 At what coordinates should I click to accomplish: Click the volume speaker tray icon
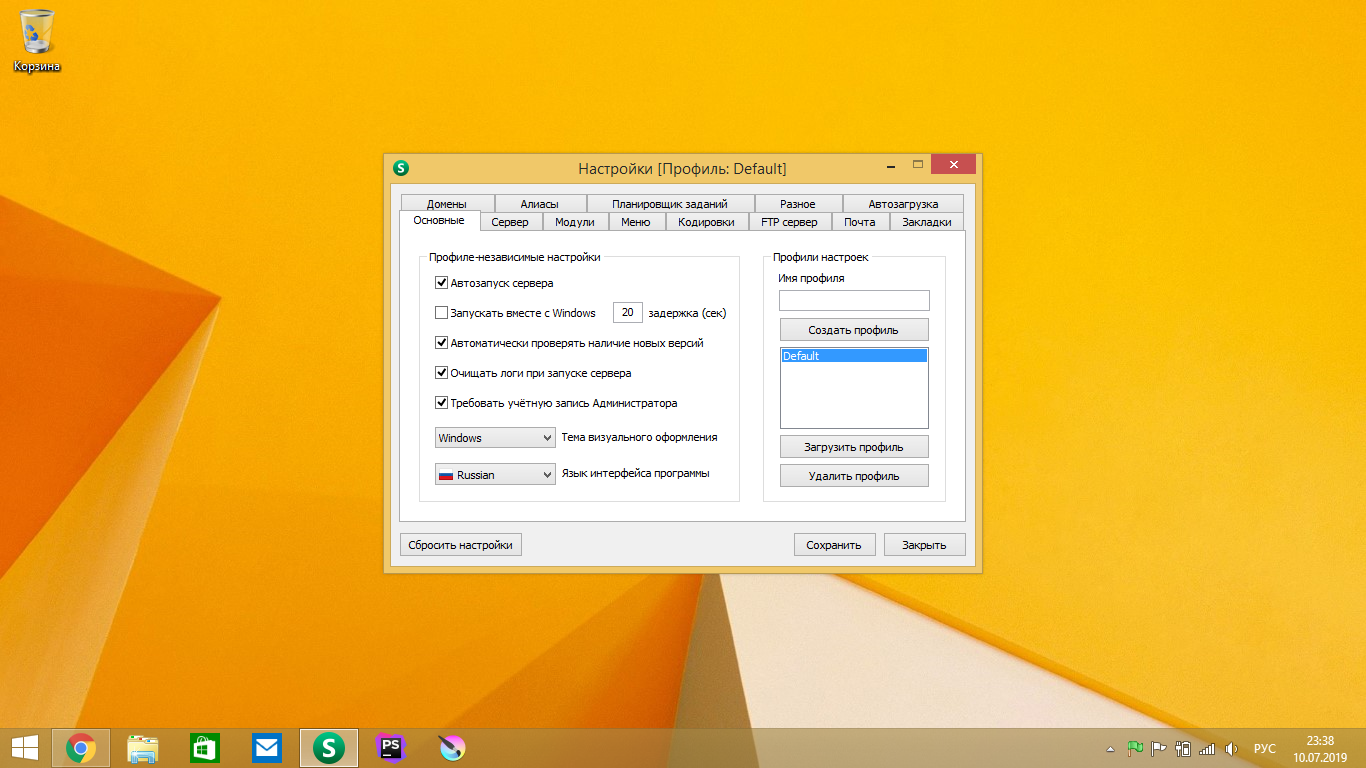point(1231,748)
